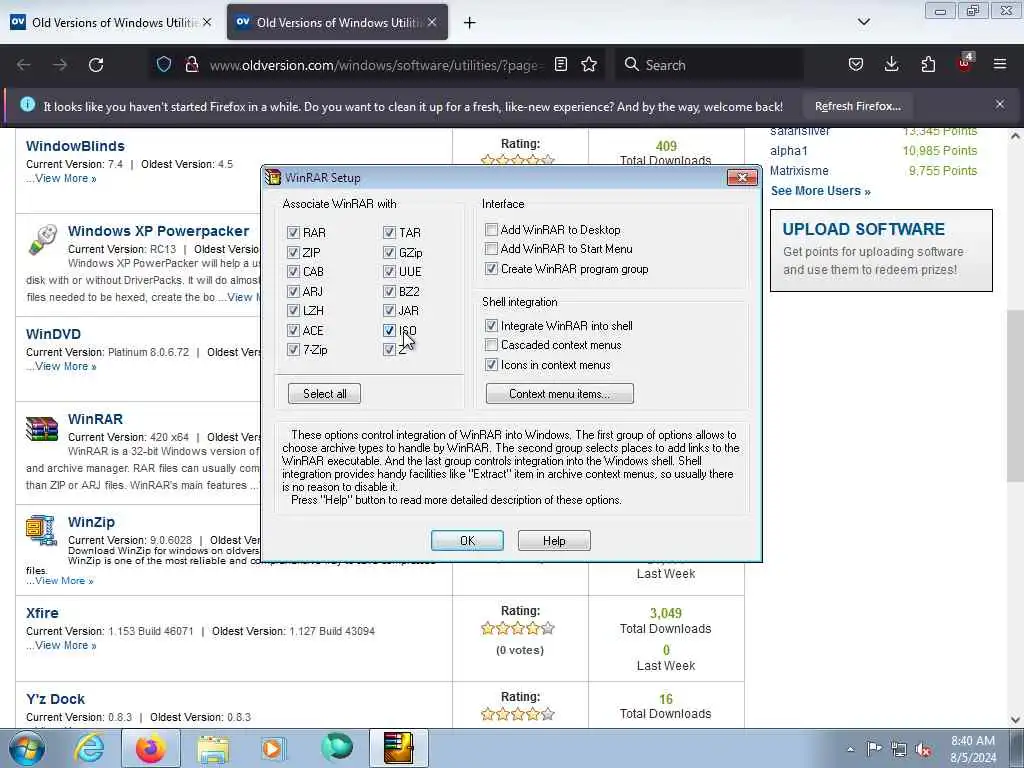
Task: Click the taskbar clock and date
Action: (973, 749)
